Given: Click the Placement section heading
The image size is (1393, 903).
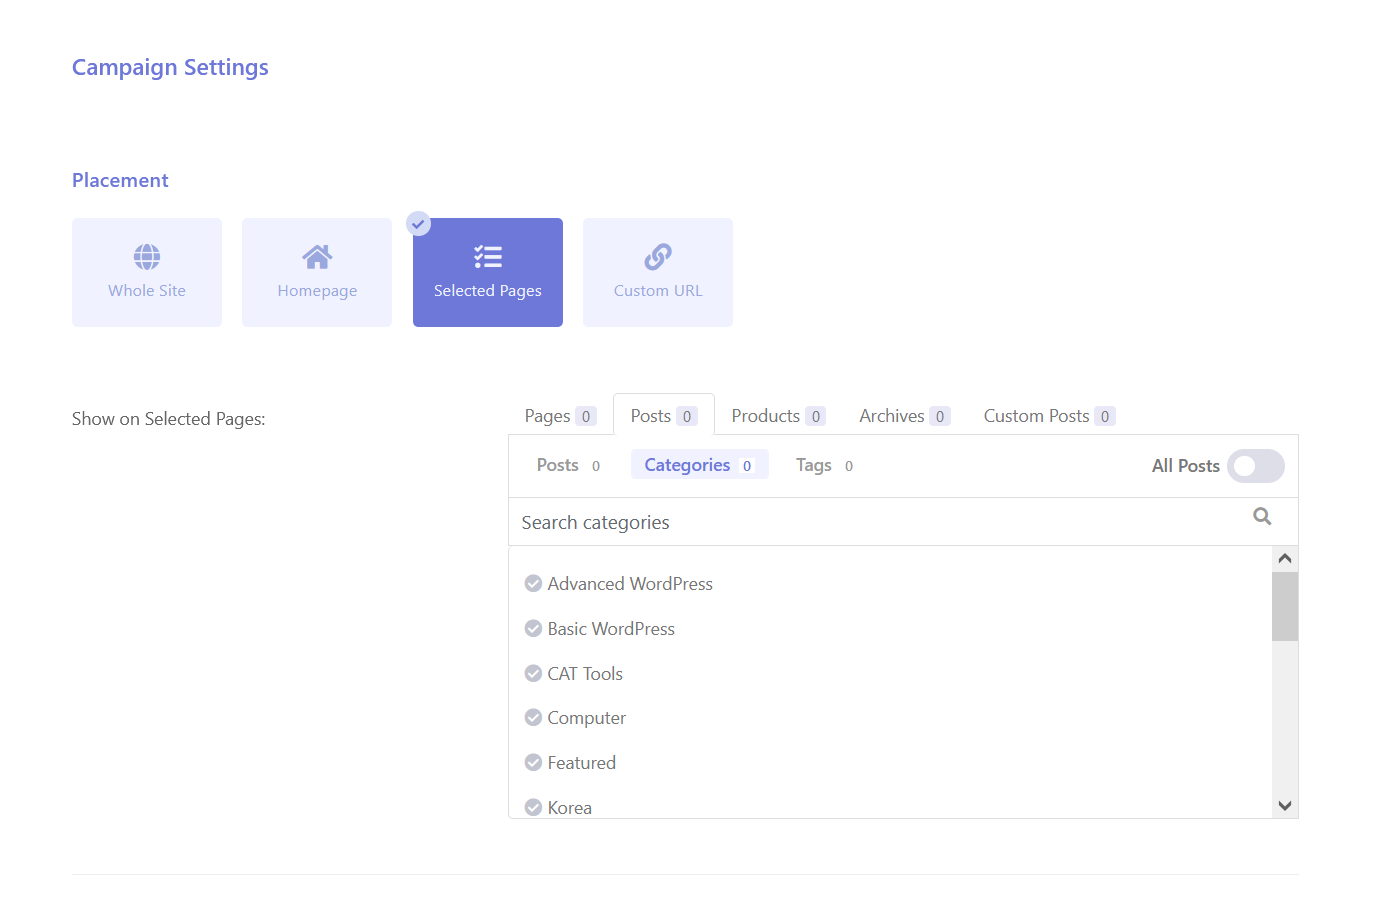Looking at the screenshot, I should pos(120,180).
